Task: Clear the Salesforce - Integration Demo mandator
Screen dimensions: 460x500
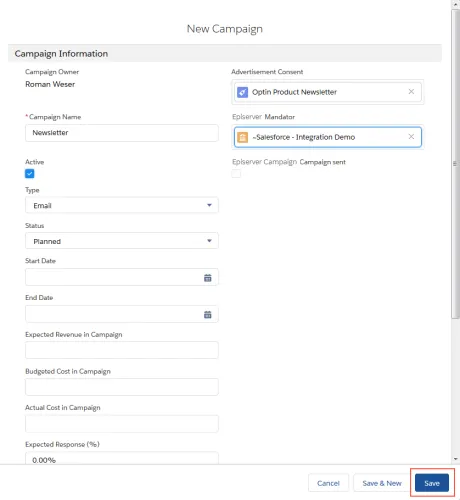Action: [x=411, y=137]
